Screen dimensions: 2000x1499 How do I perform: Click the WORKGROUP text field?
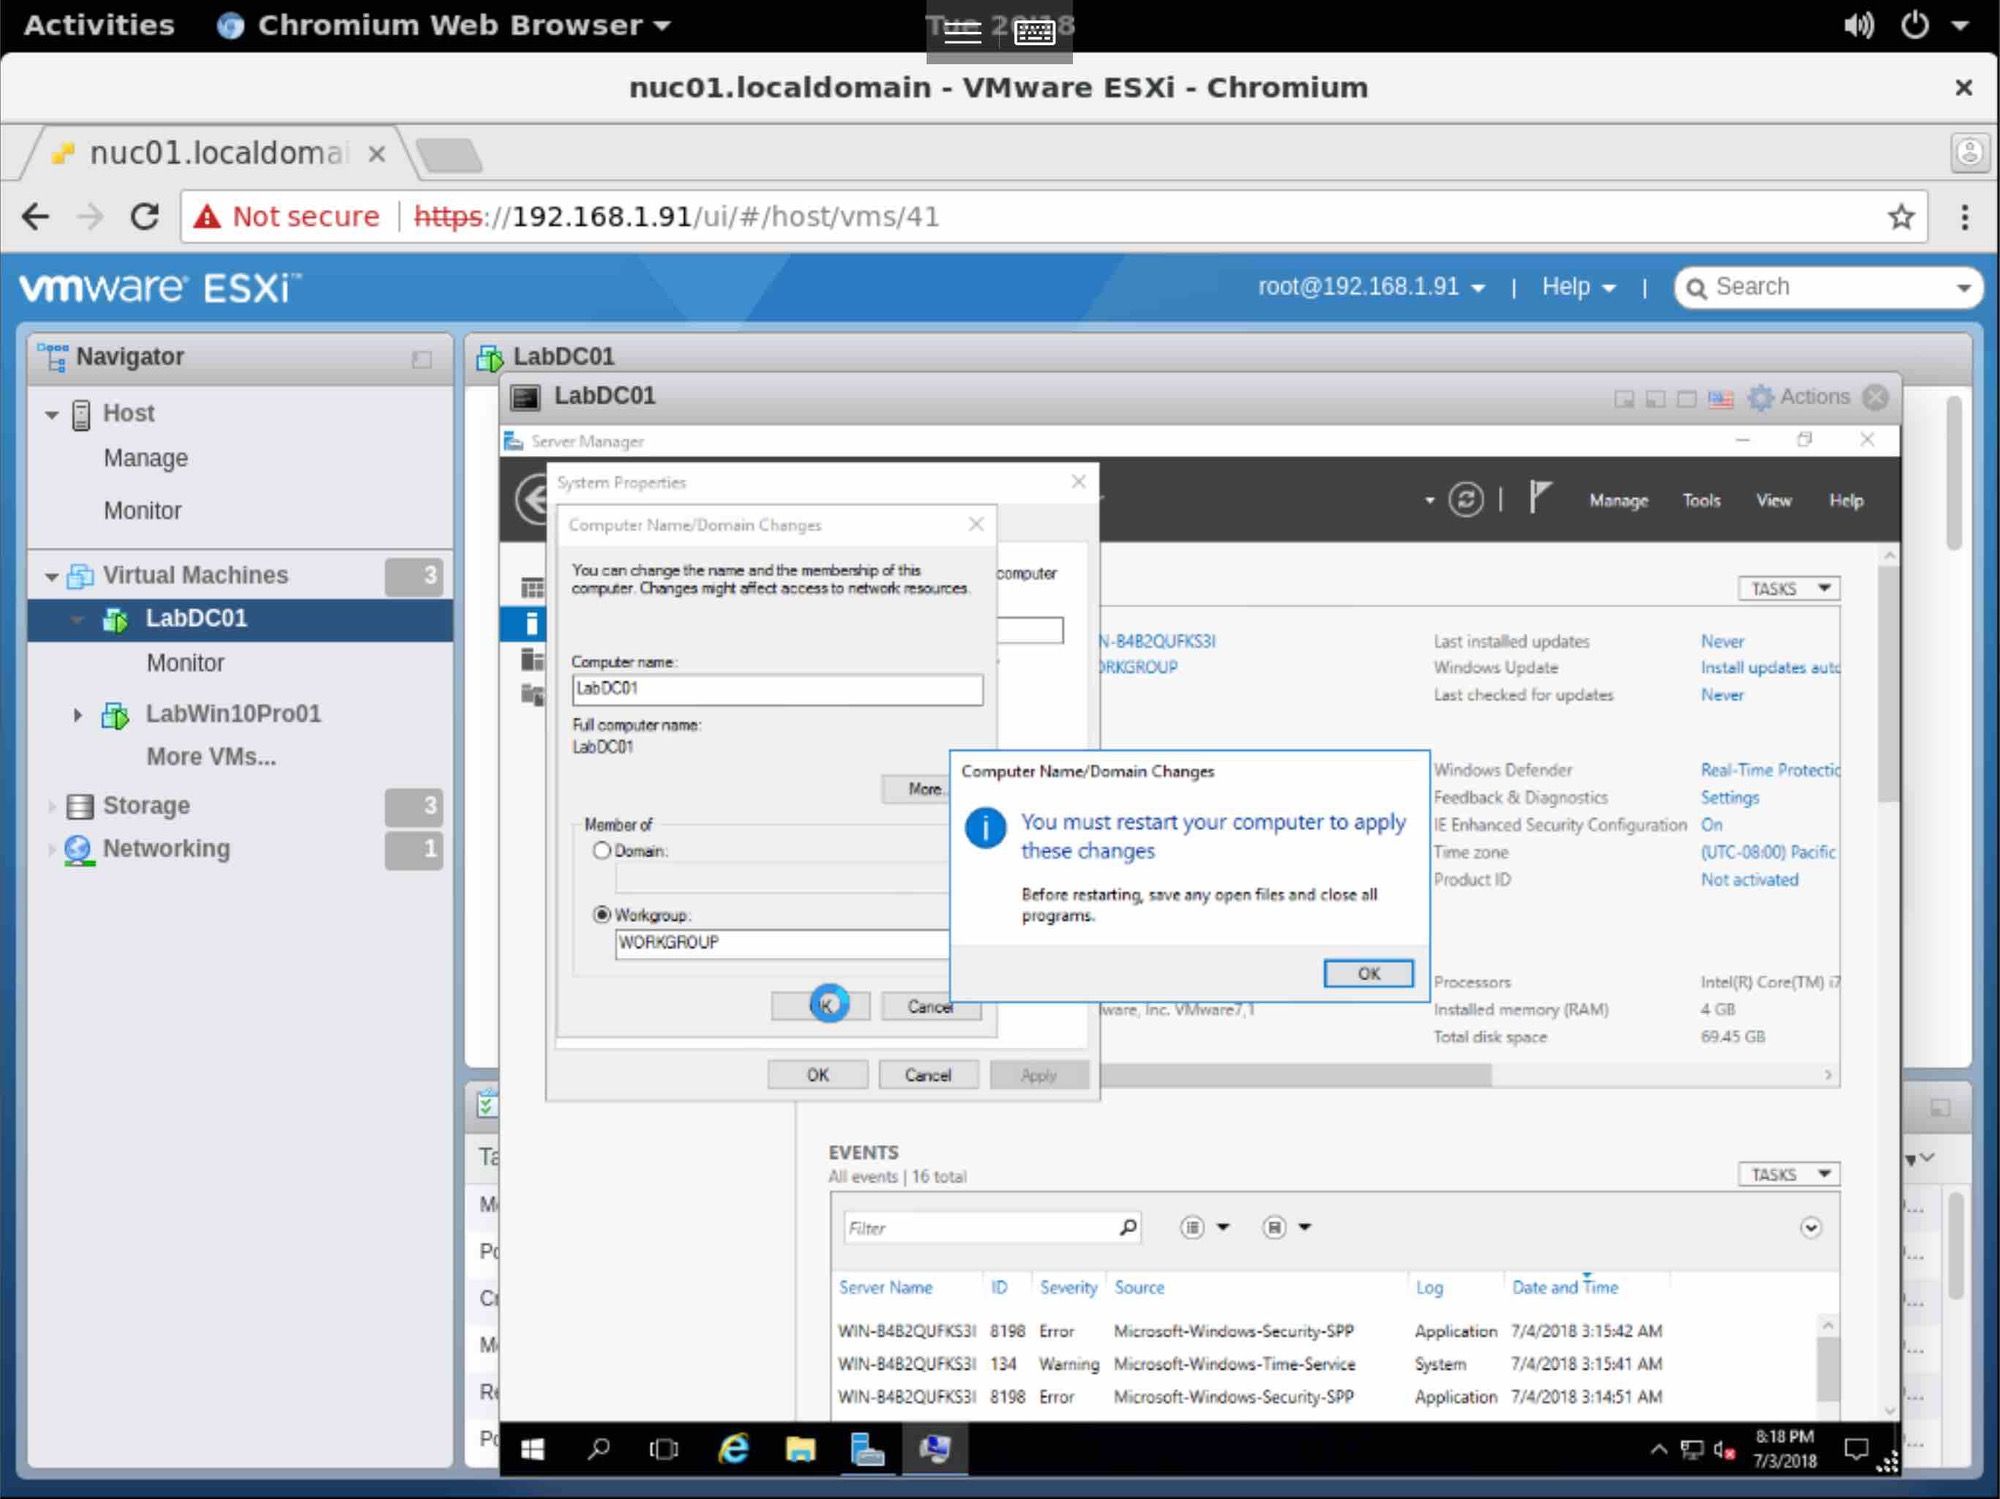pyautogui.click(x=782, y=943)
